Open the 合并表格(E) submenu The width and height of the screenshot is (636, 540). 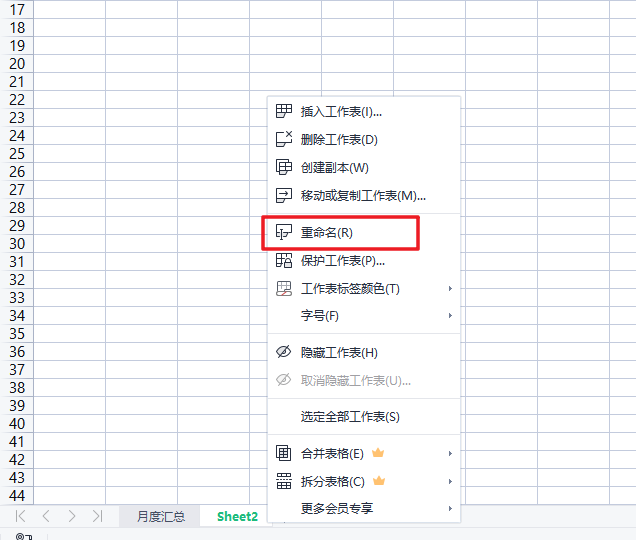[x=364, y=453]
